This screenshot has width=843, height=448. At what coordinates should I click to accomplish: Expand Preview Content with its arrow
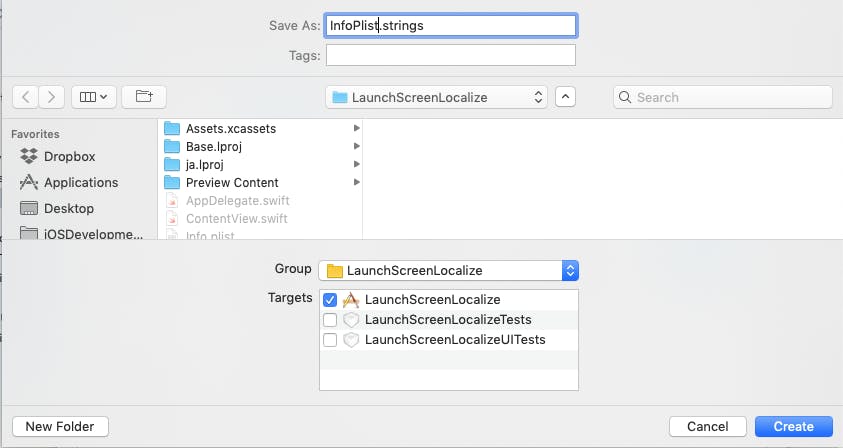(356, 182)
